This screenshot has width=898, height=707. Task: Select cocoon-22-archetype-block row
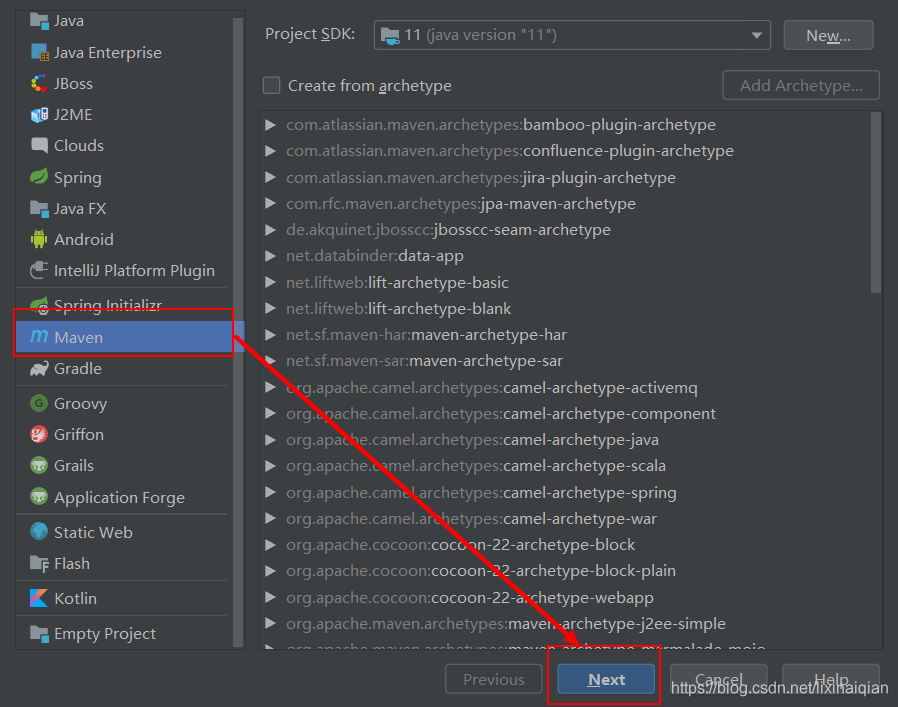pyautogui.click(x=564, y=545)
